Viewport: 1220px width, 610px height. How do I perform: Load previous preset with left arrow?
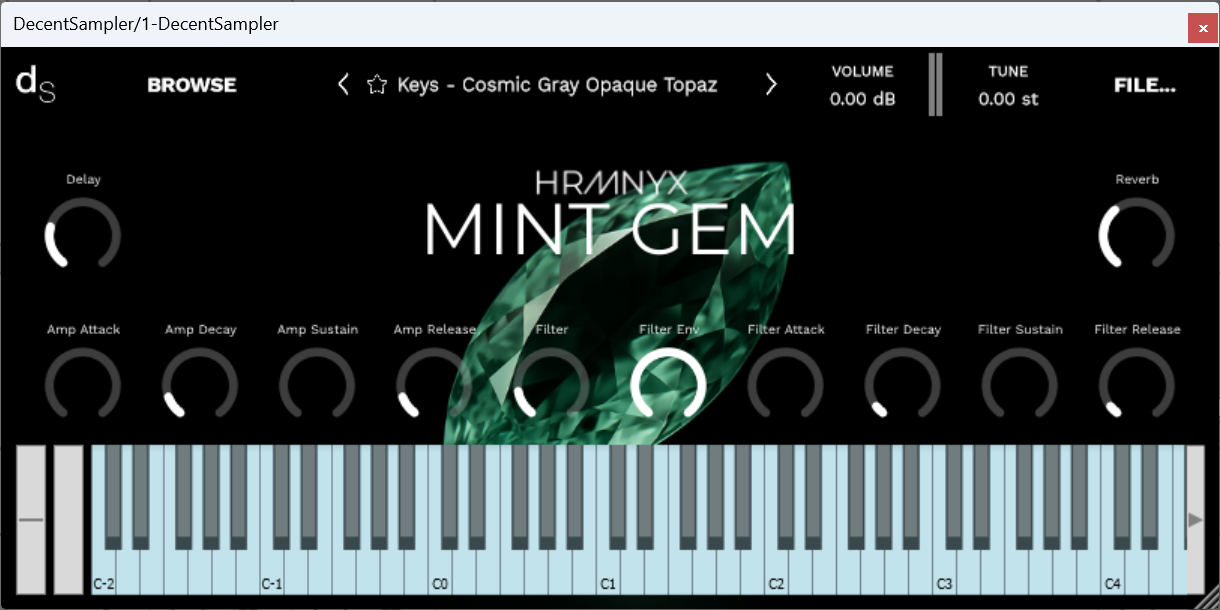tap(343, 85)
